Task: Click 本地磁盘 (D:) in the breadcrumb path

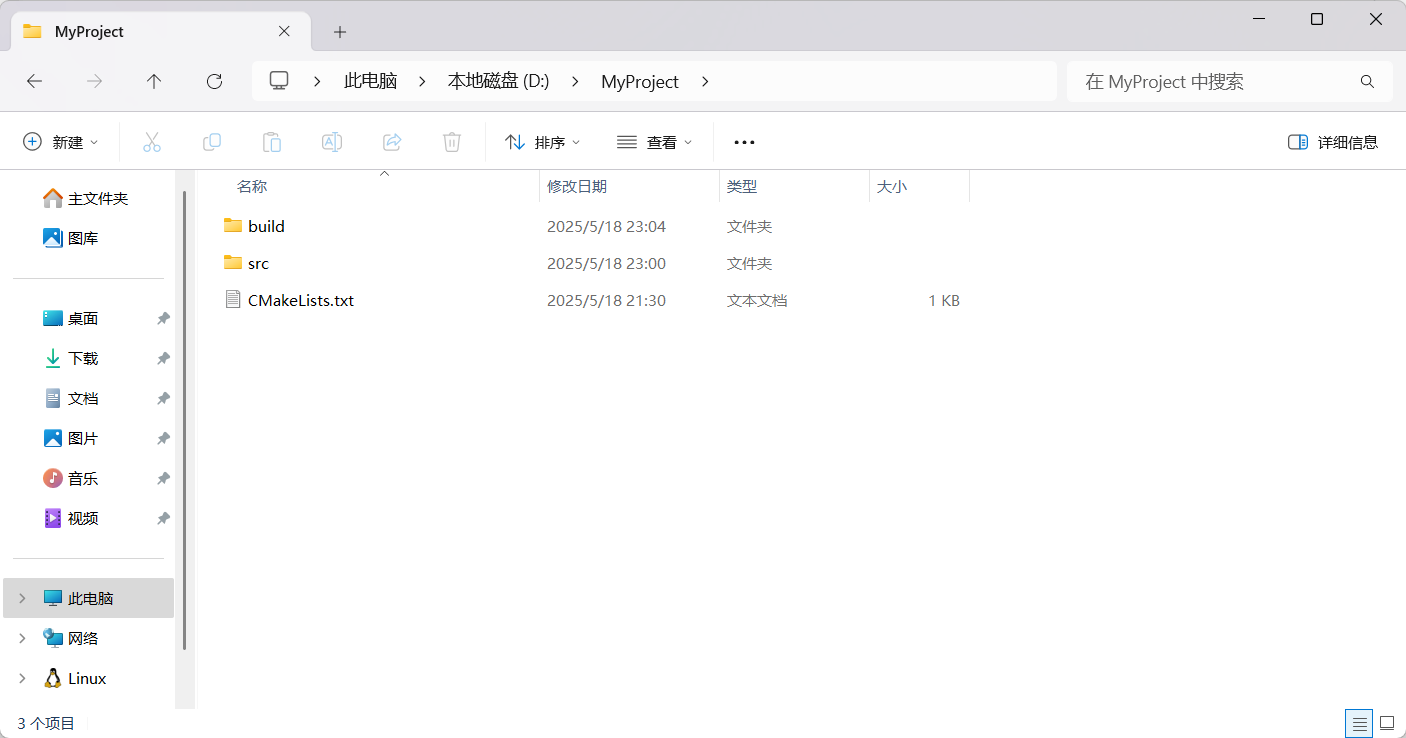Action: coord(498,81)
